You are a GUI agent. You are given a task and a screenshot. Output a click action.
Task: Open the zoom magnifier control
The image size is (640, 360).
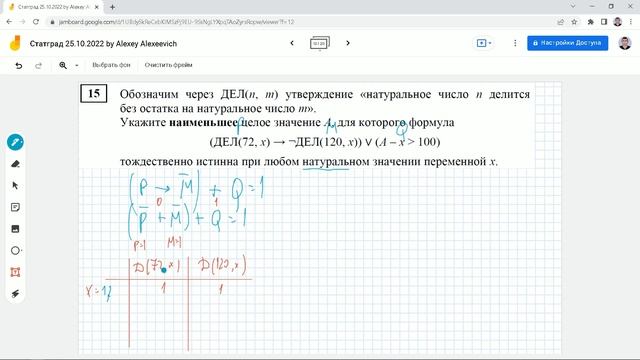pos(63,65)
